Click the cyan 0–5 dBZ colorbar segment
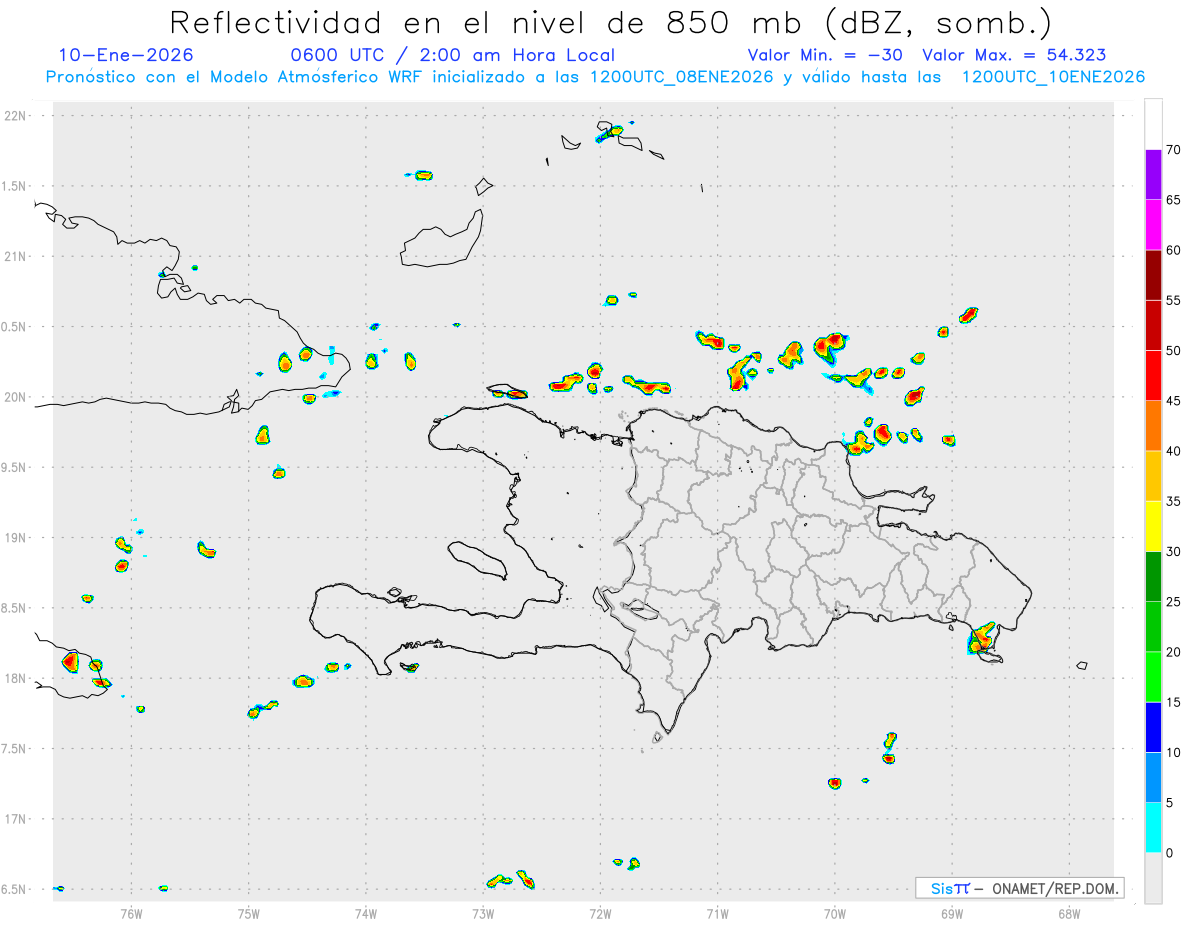The width and height of the screenshot is (1200, 927). pyautogui.click(x=1153, y=828)
